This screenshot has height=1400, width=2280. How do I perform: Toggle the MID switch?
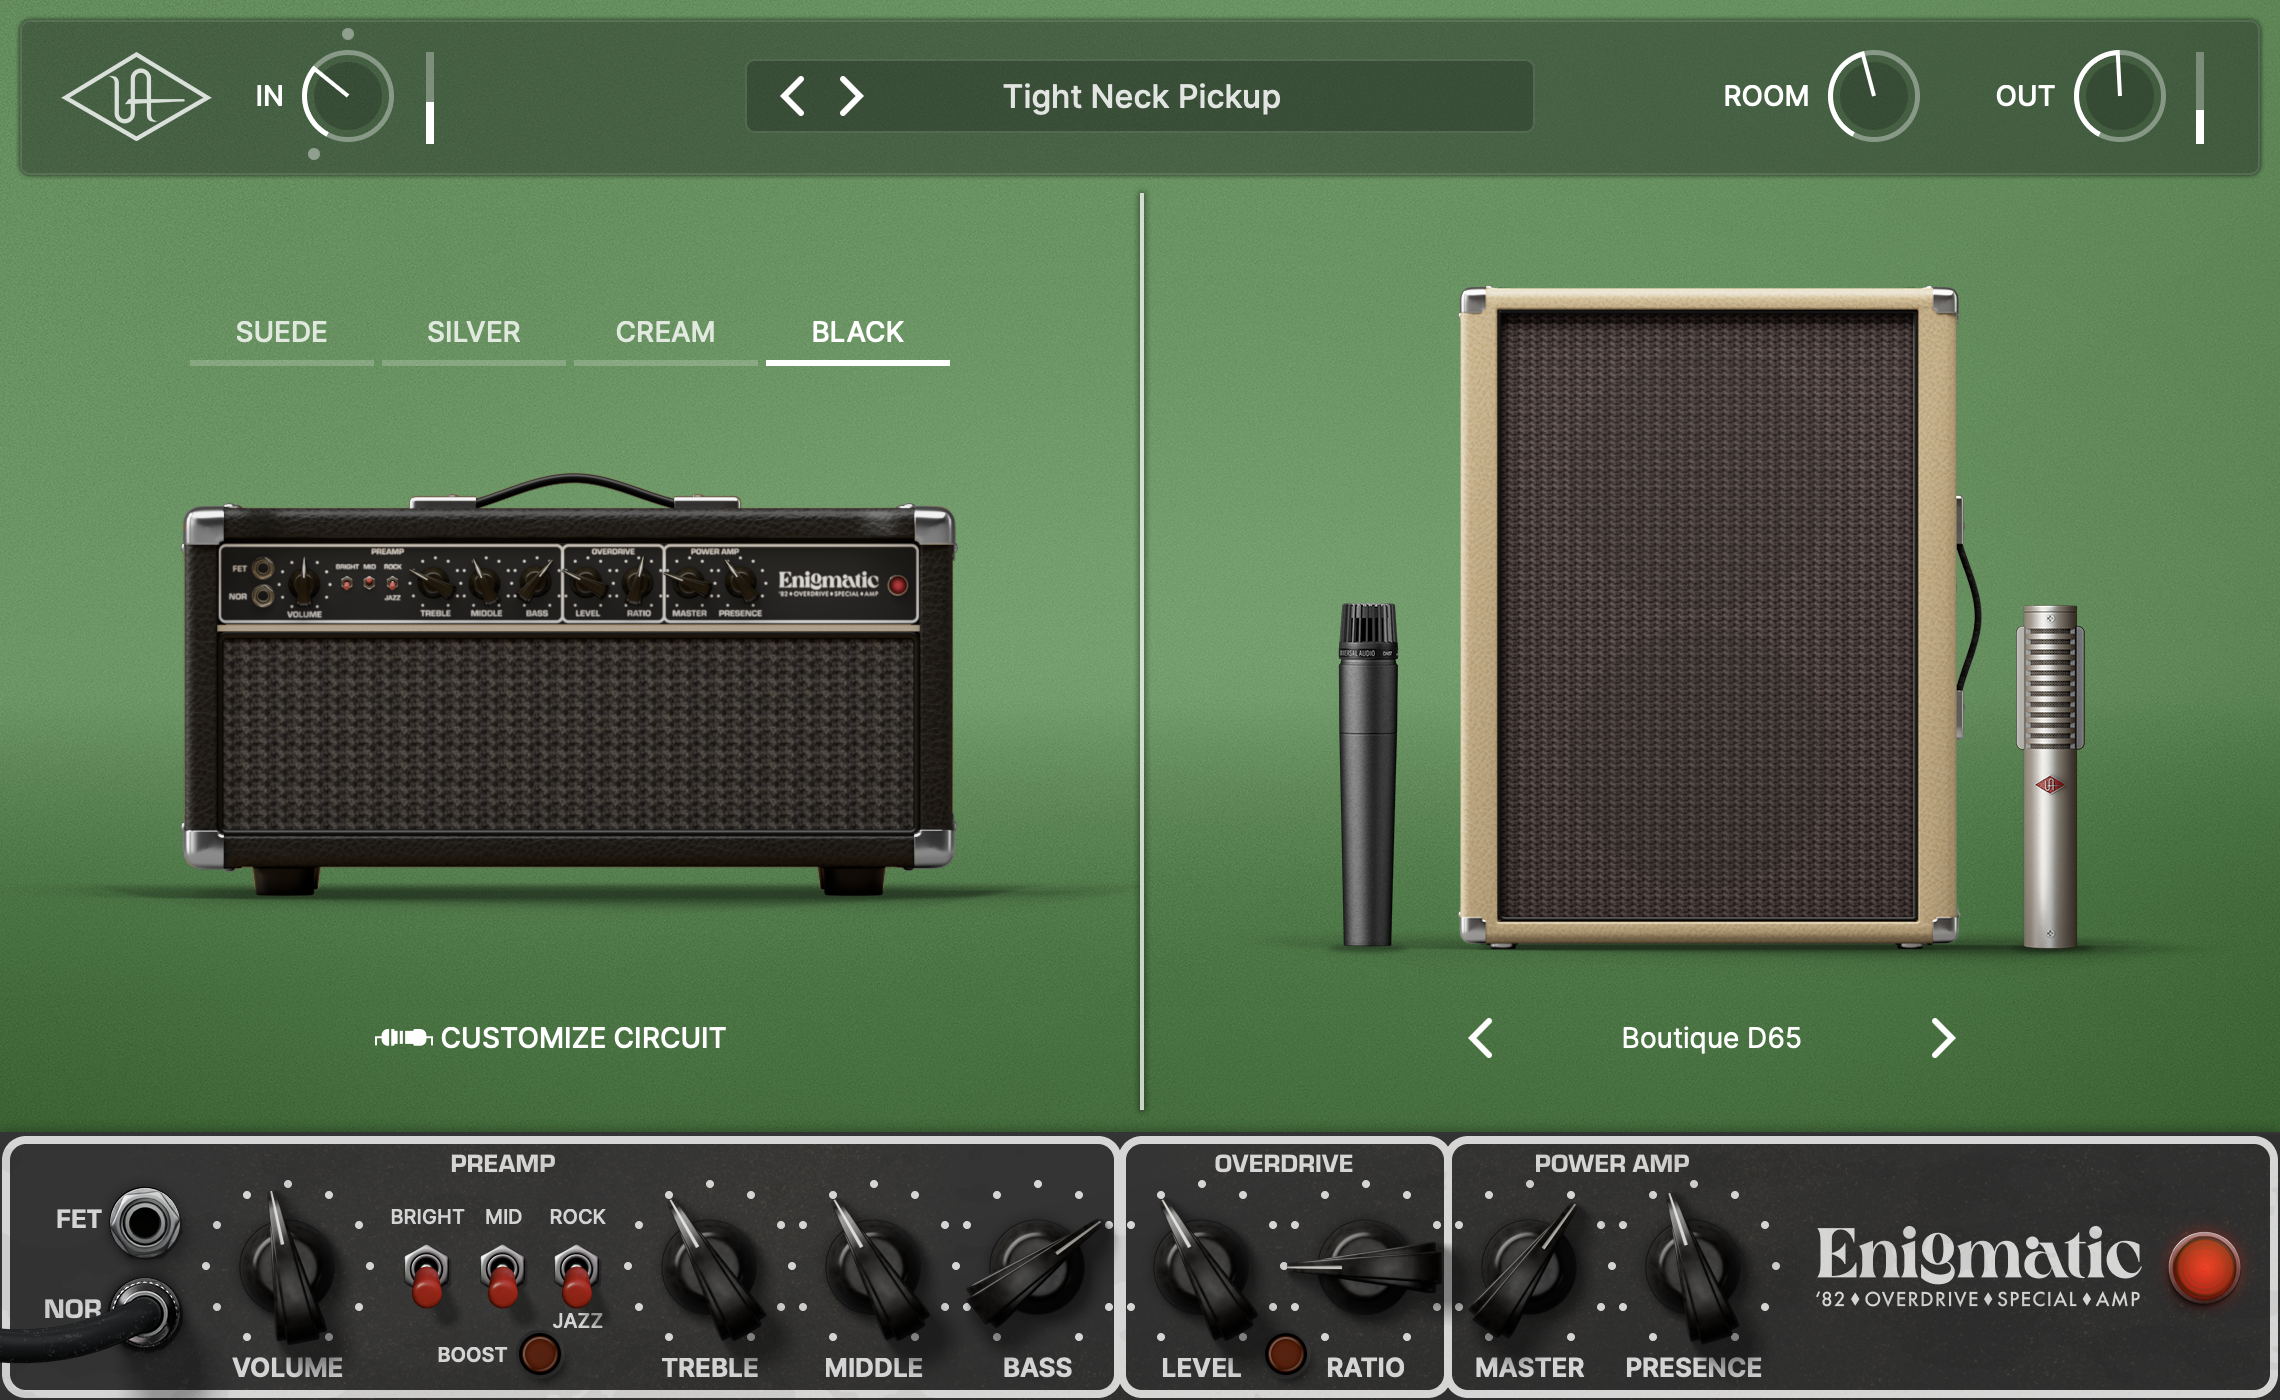pos(502,1275)
